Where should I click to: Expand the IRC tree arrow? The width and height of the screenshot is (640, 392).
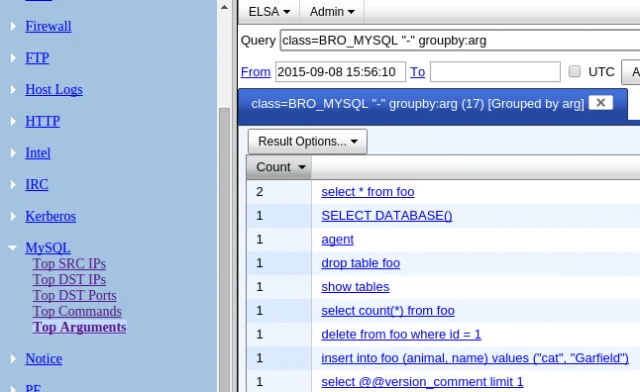tap(13, 185)
